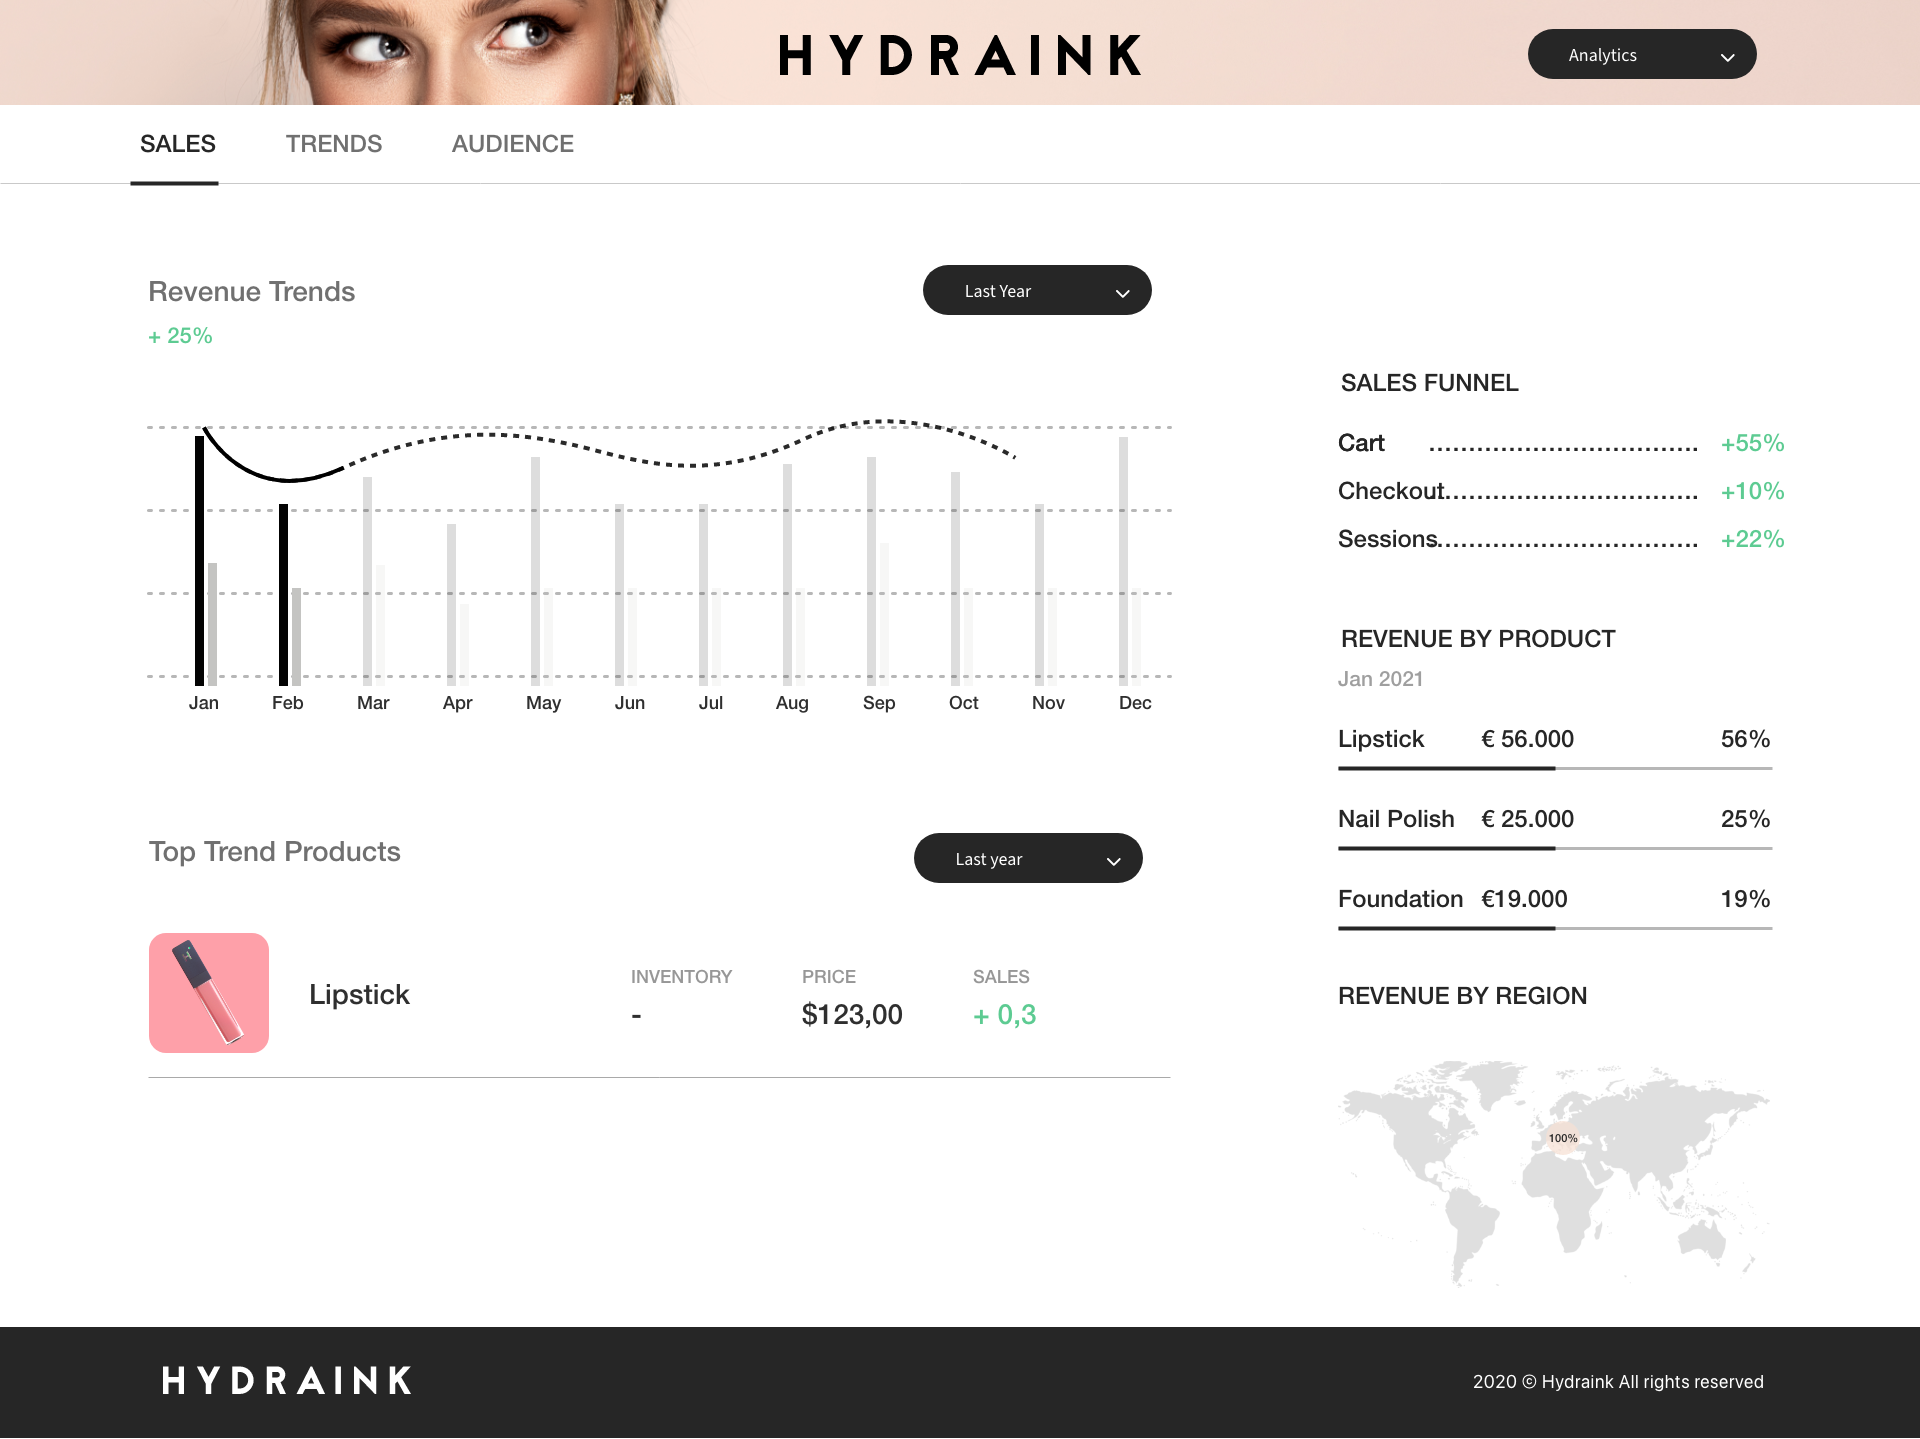
Task: Click the 100% marker on world map
Action: (x=1562, y=1138)
